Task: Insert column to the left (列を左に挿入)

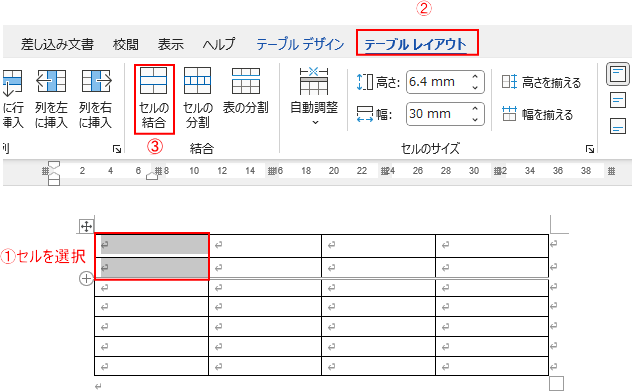Action: tap(51, 98)
